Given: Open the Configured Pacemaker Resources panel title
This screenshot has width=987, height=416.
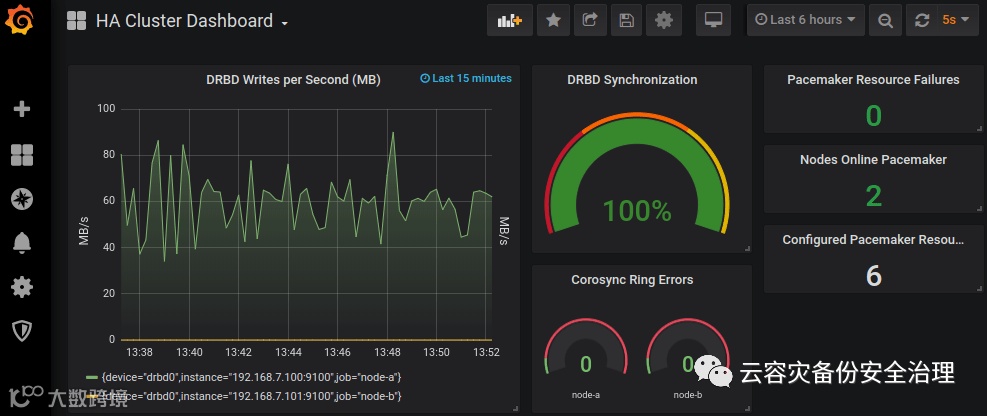Looking at the screenshot, I should coord(873,240).
